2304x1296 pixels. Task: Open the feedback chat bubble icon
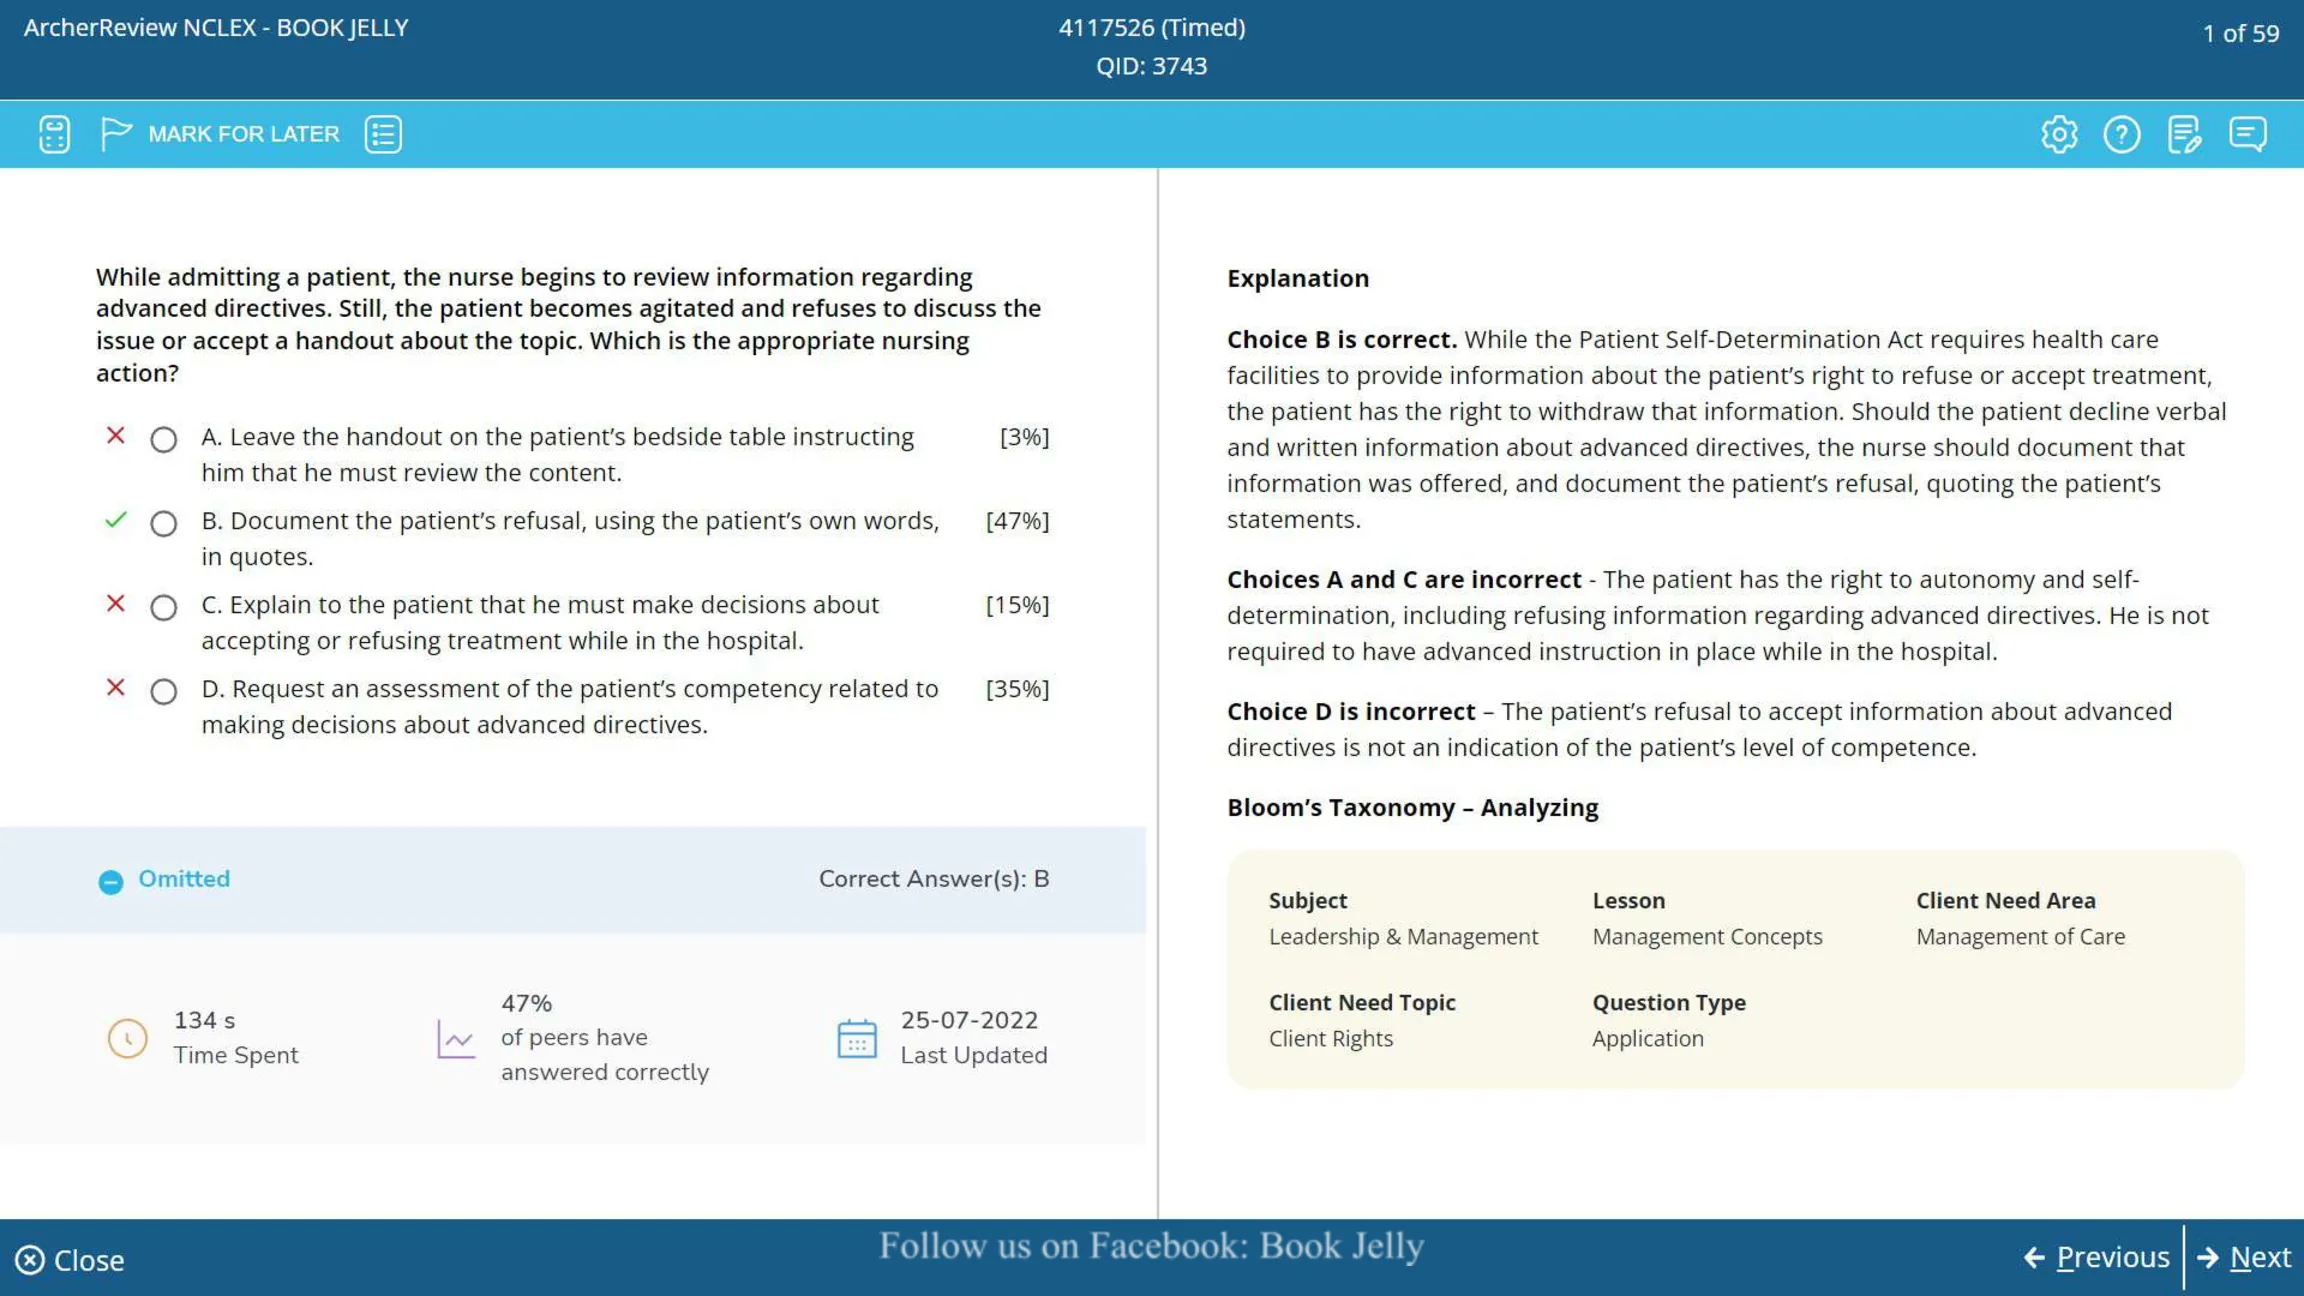pyautogui.click(x=2248, y=134)
